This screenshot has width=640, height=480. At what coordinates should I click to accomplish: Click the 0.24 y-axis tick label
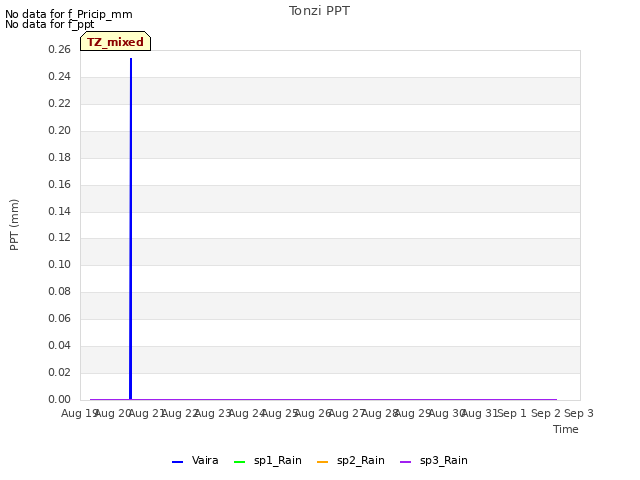coord(59,76)
